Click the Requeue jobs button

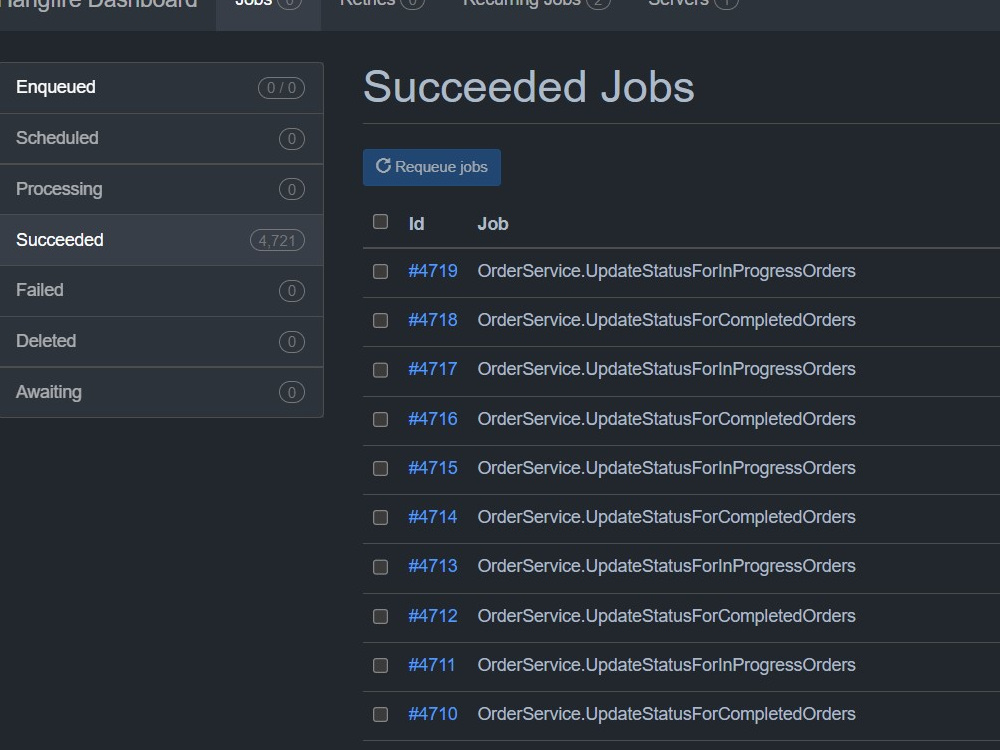(432, 167)
